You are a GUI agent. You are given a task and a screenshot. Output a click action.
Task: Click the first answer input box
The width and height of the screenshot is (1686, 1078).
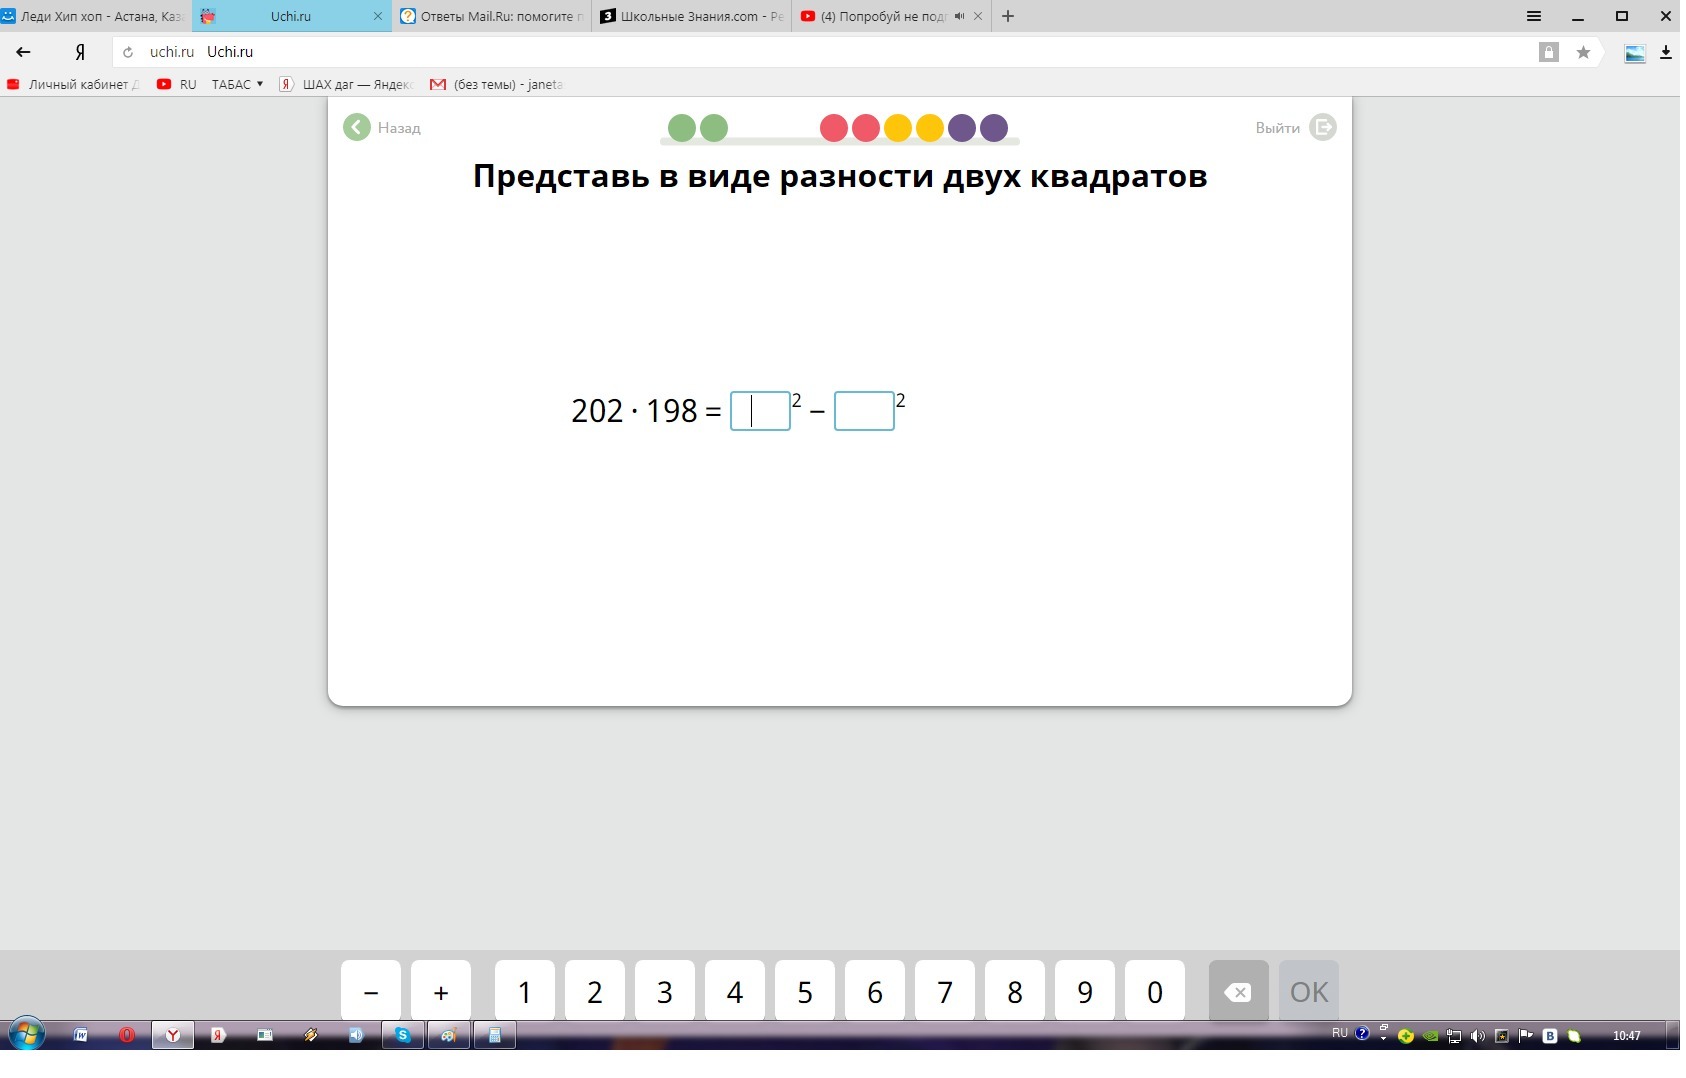(760, 411)
